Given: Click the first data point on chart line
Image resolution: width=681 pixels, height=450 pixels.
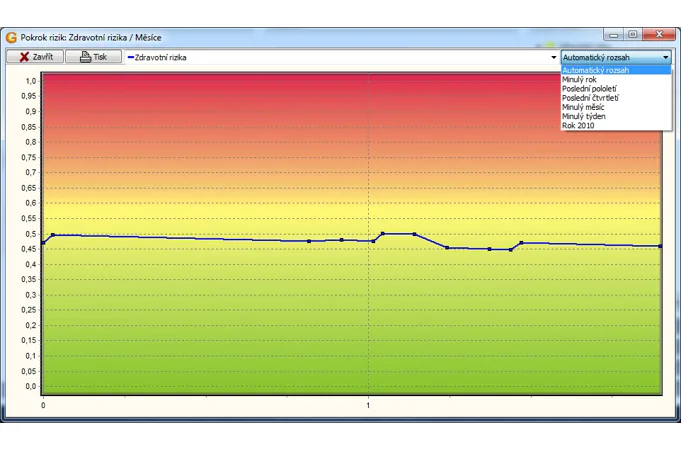Looking at the screenshot, I should [42, 243].
